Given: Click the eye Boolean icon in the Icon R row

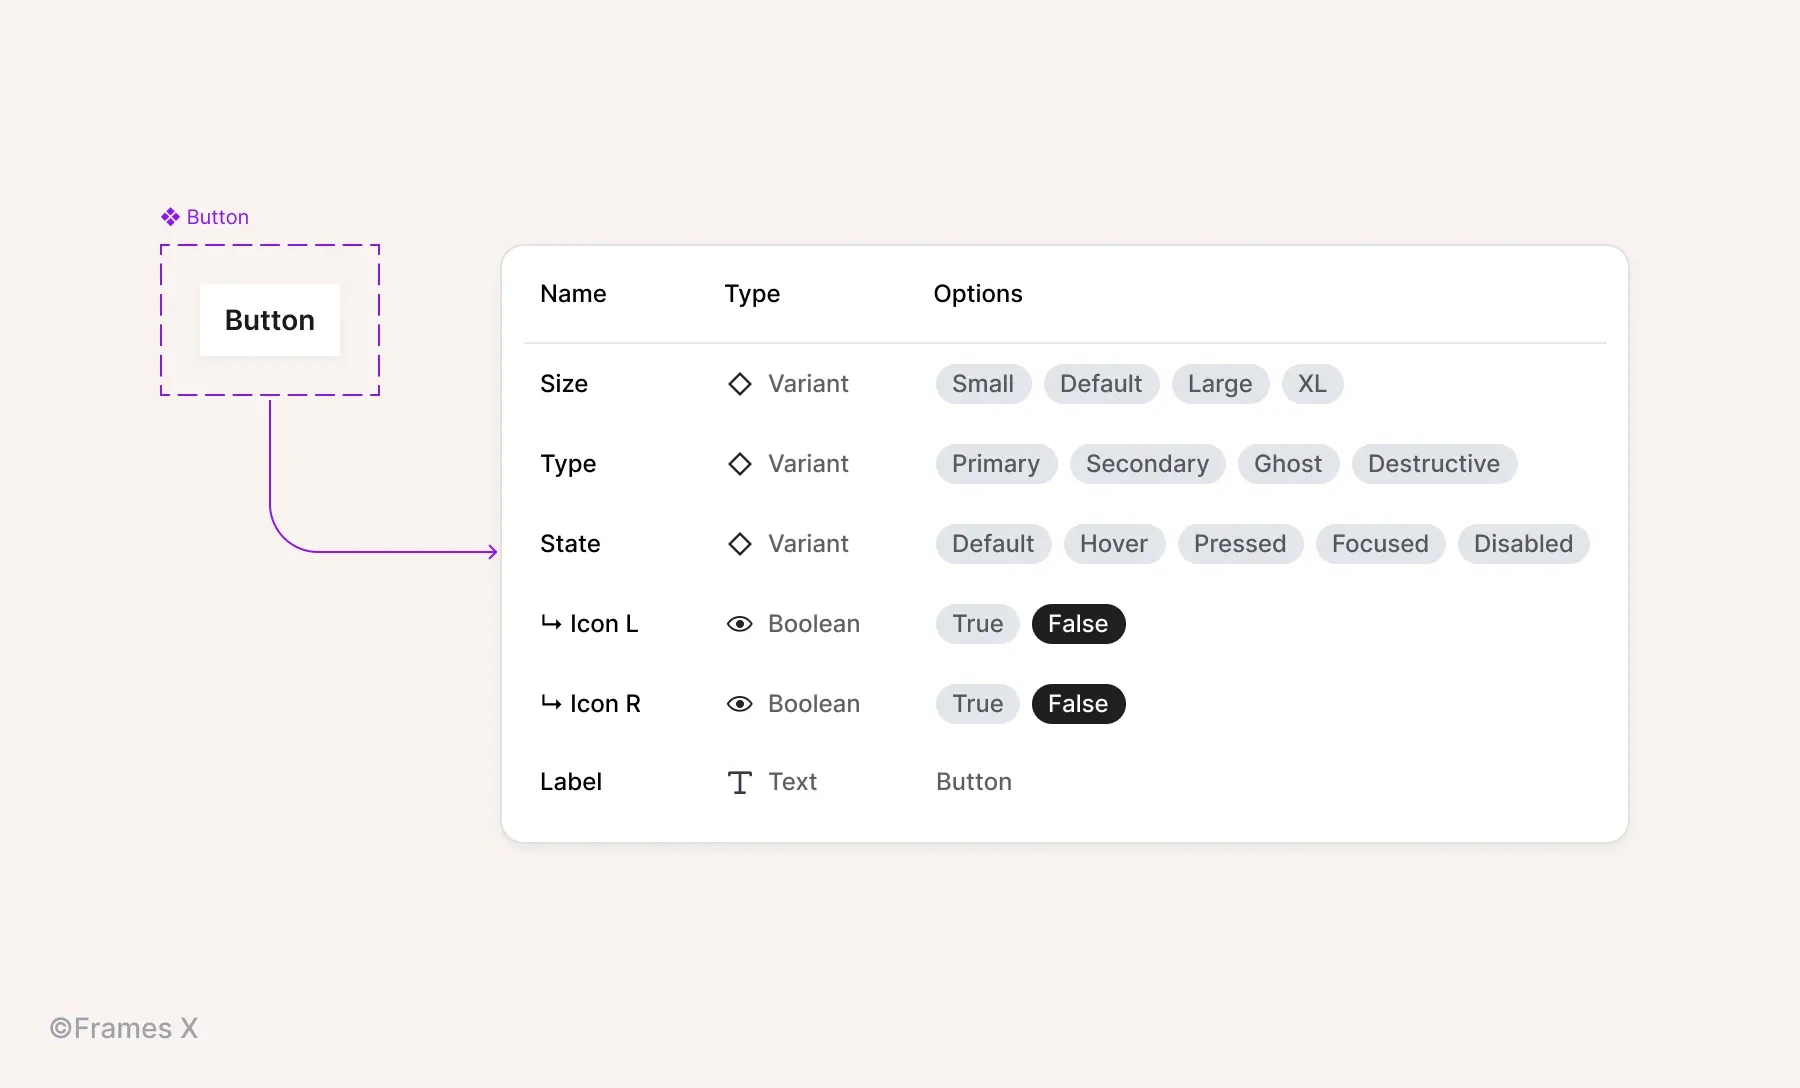Looking at the screenshot, I should (740, 704).
